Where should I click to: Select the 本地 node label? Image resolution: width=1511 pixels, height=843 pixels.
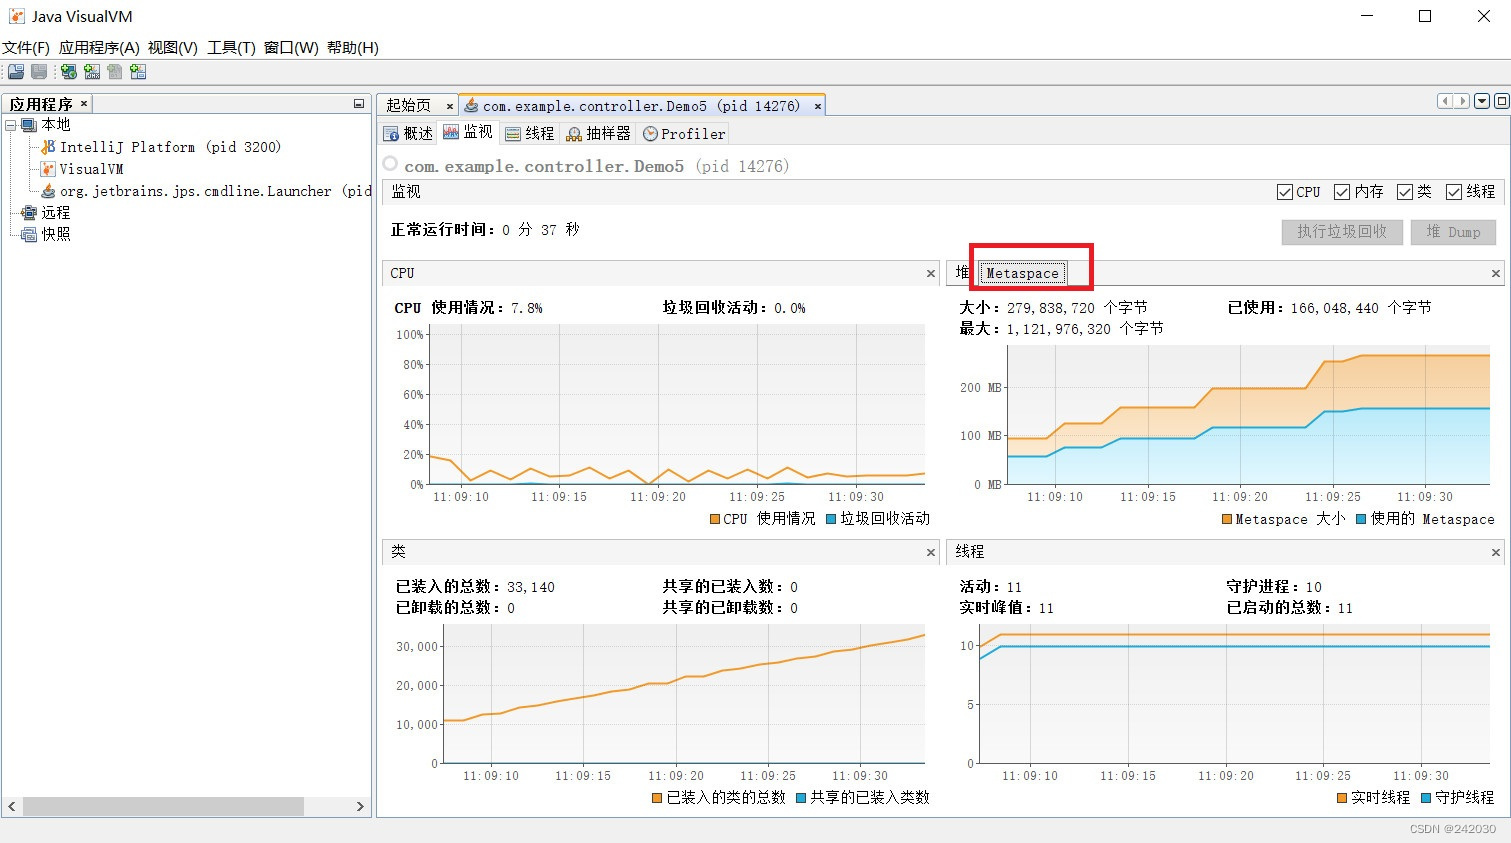56,125
